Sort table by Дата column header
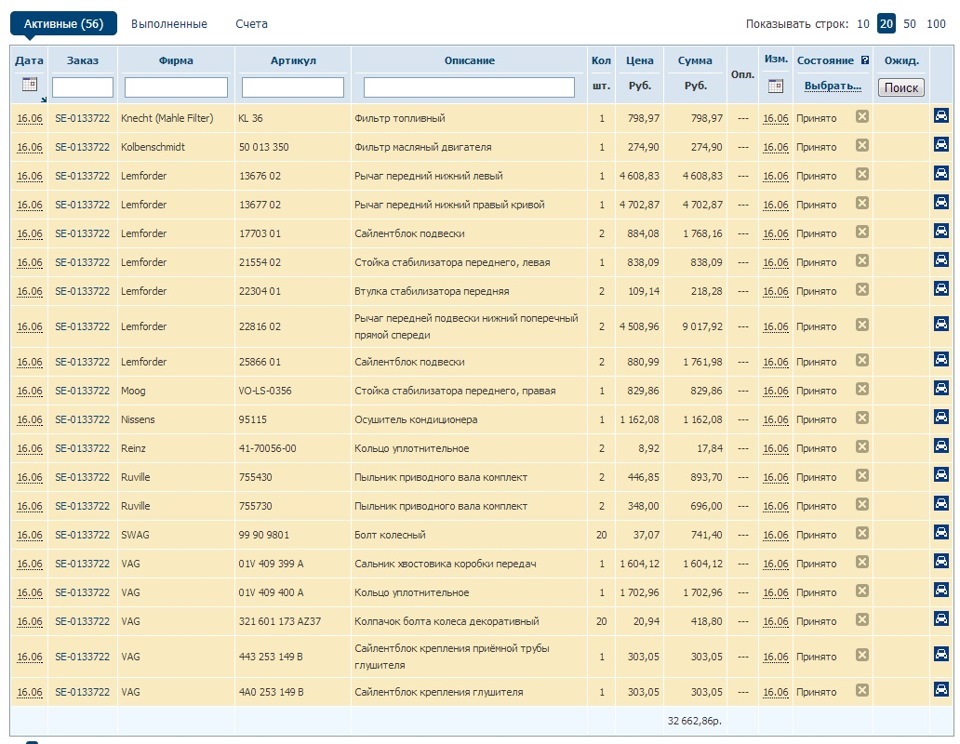Viewport: 960px width, 744px height. pyautogui.click(x=29, y=61)
